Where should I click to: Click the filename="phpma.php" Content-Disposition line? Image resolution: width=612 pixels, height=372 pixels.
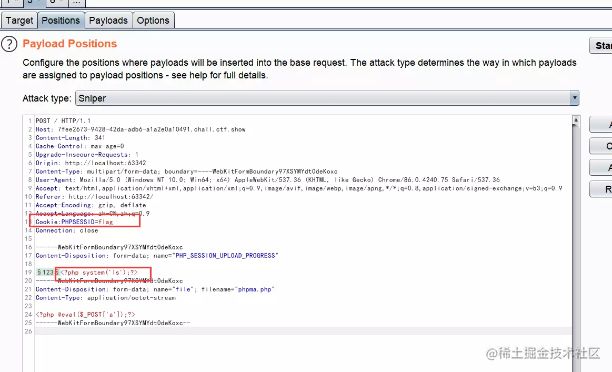click(155, 289)
